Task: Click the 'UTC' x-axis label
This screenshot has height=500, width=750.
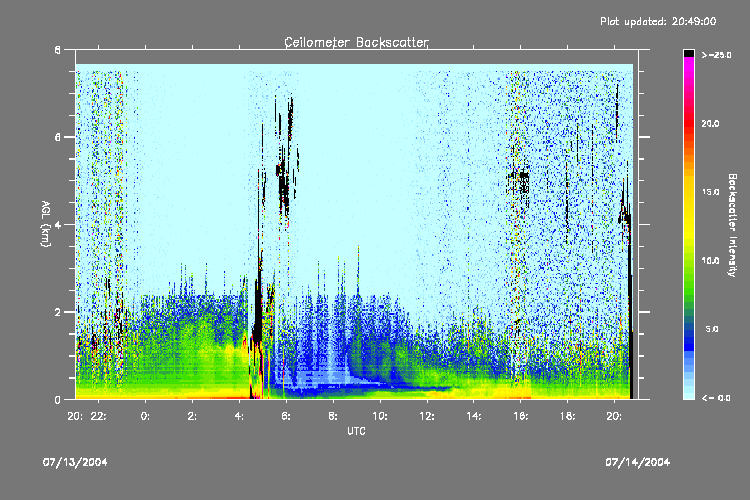Action: click(x=356, y=431)
